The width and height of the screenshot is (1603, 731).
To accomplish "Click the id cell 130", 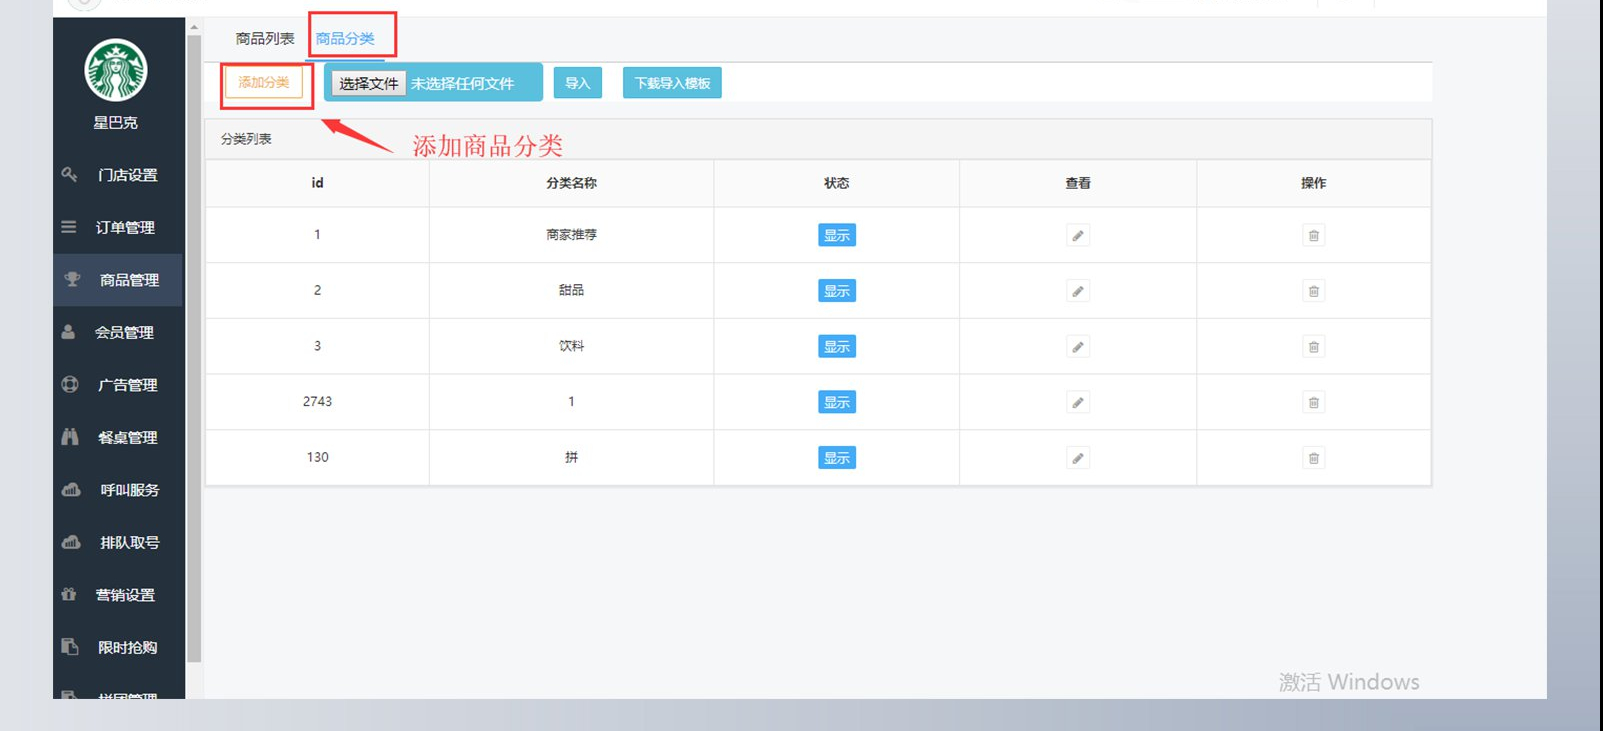I will point(317,458).
